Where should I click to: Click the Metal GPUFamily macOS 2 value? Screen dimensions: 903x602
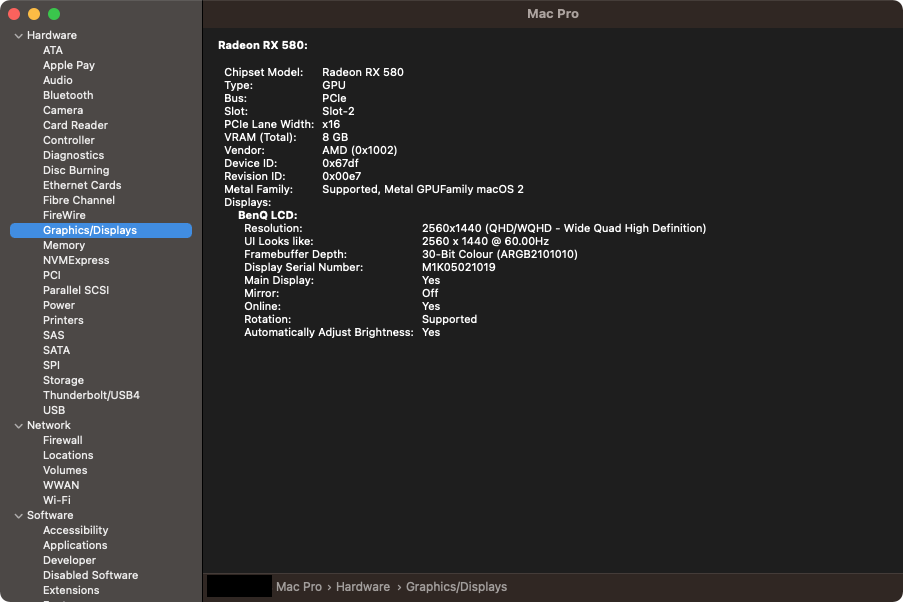click(x=423, y=189)
